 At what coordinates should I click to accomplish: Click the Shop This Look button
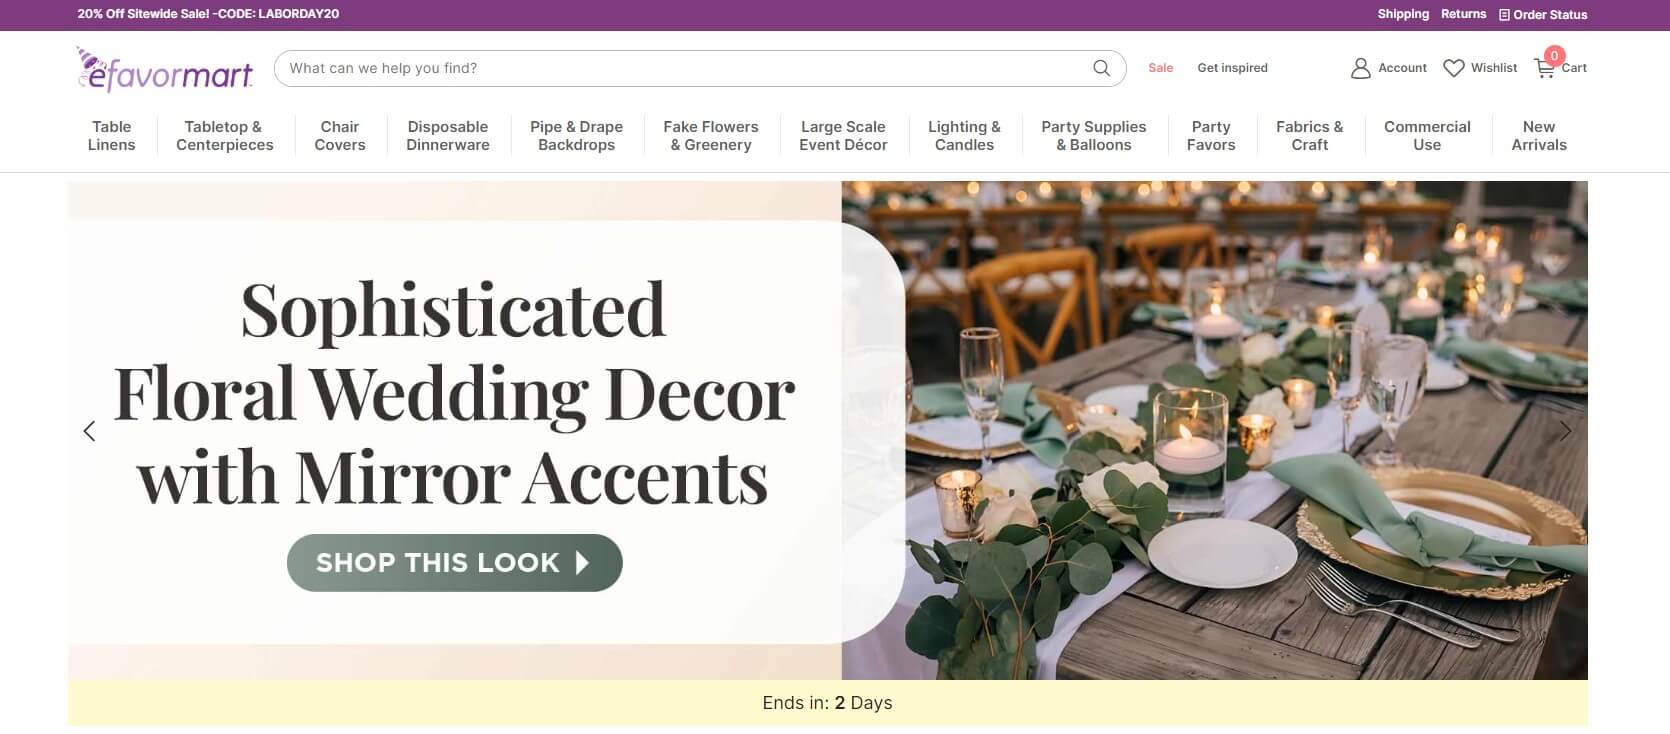click(455, 563)
